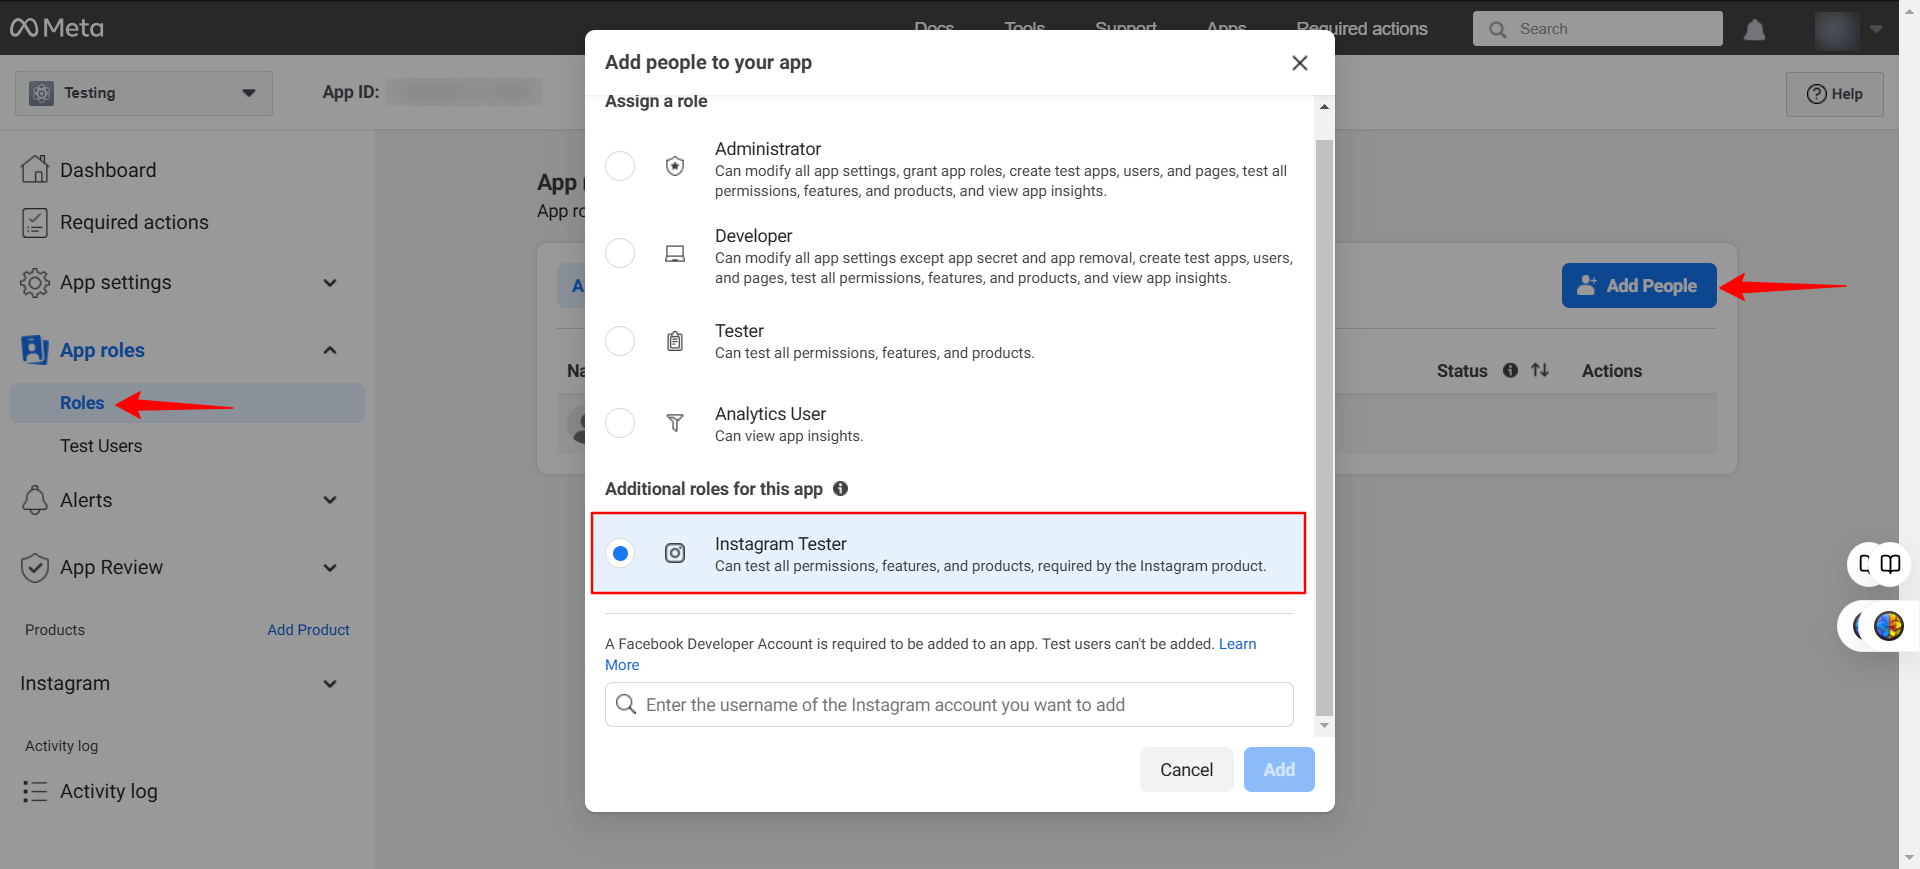Click the notifications bell icon
The image size is (1920, 869).
(1754, 30)
